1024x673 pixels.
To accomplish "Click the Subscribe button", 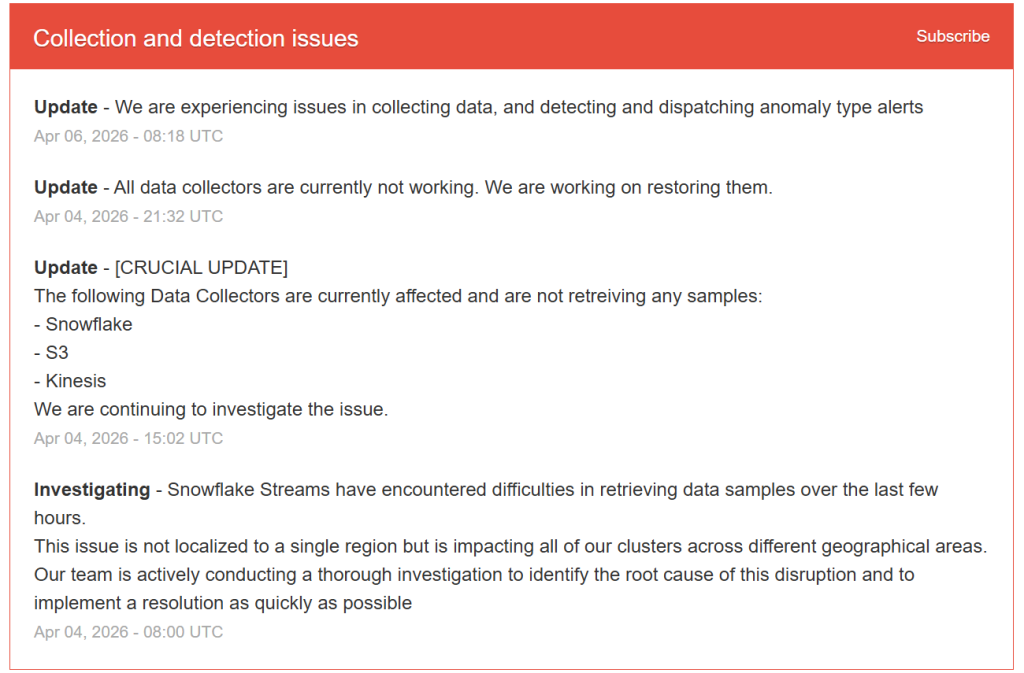I will (952, 36).
